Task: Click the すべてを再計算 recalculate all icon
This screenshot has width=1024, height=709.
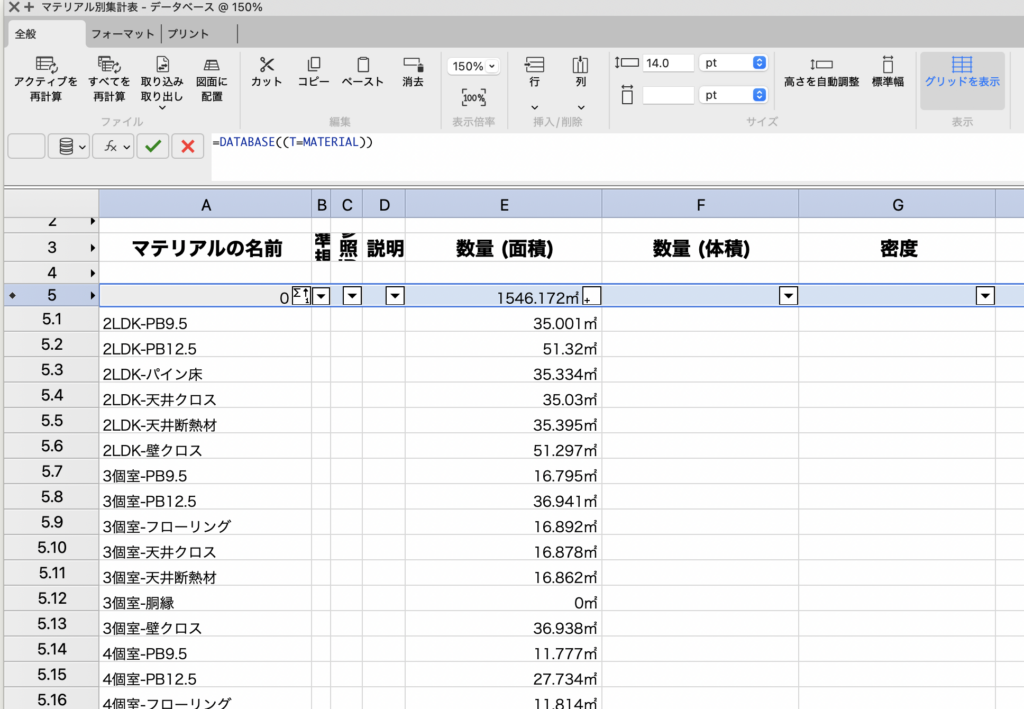Action: point(108,65)
